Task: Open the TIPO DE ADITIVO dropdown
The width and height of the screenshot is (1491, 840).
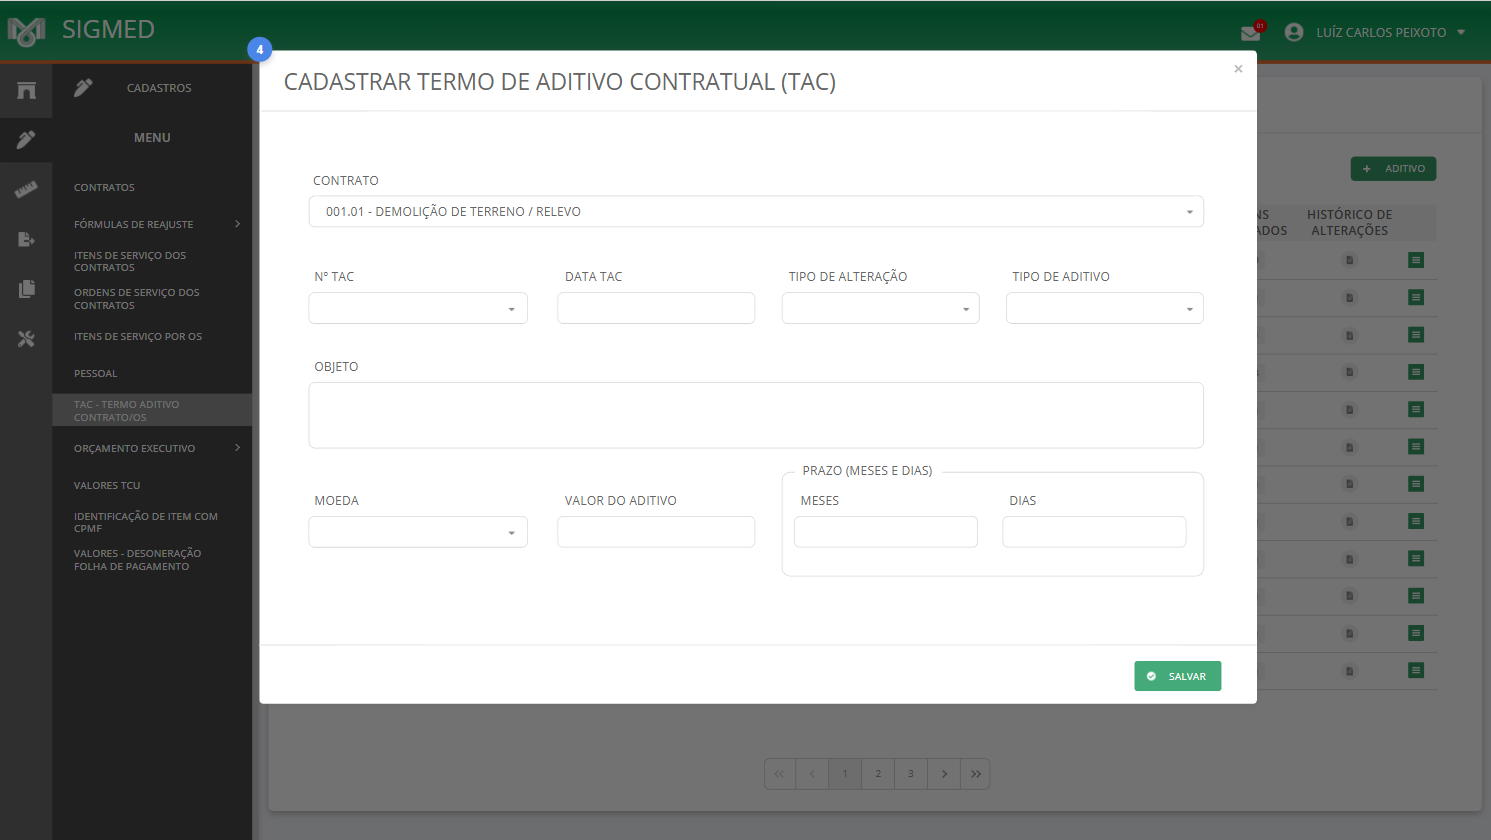Action: (1105, 308)
